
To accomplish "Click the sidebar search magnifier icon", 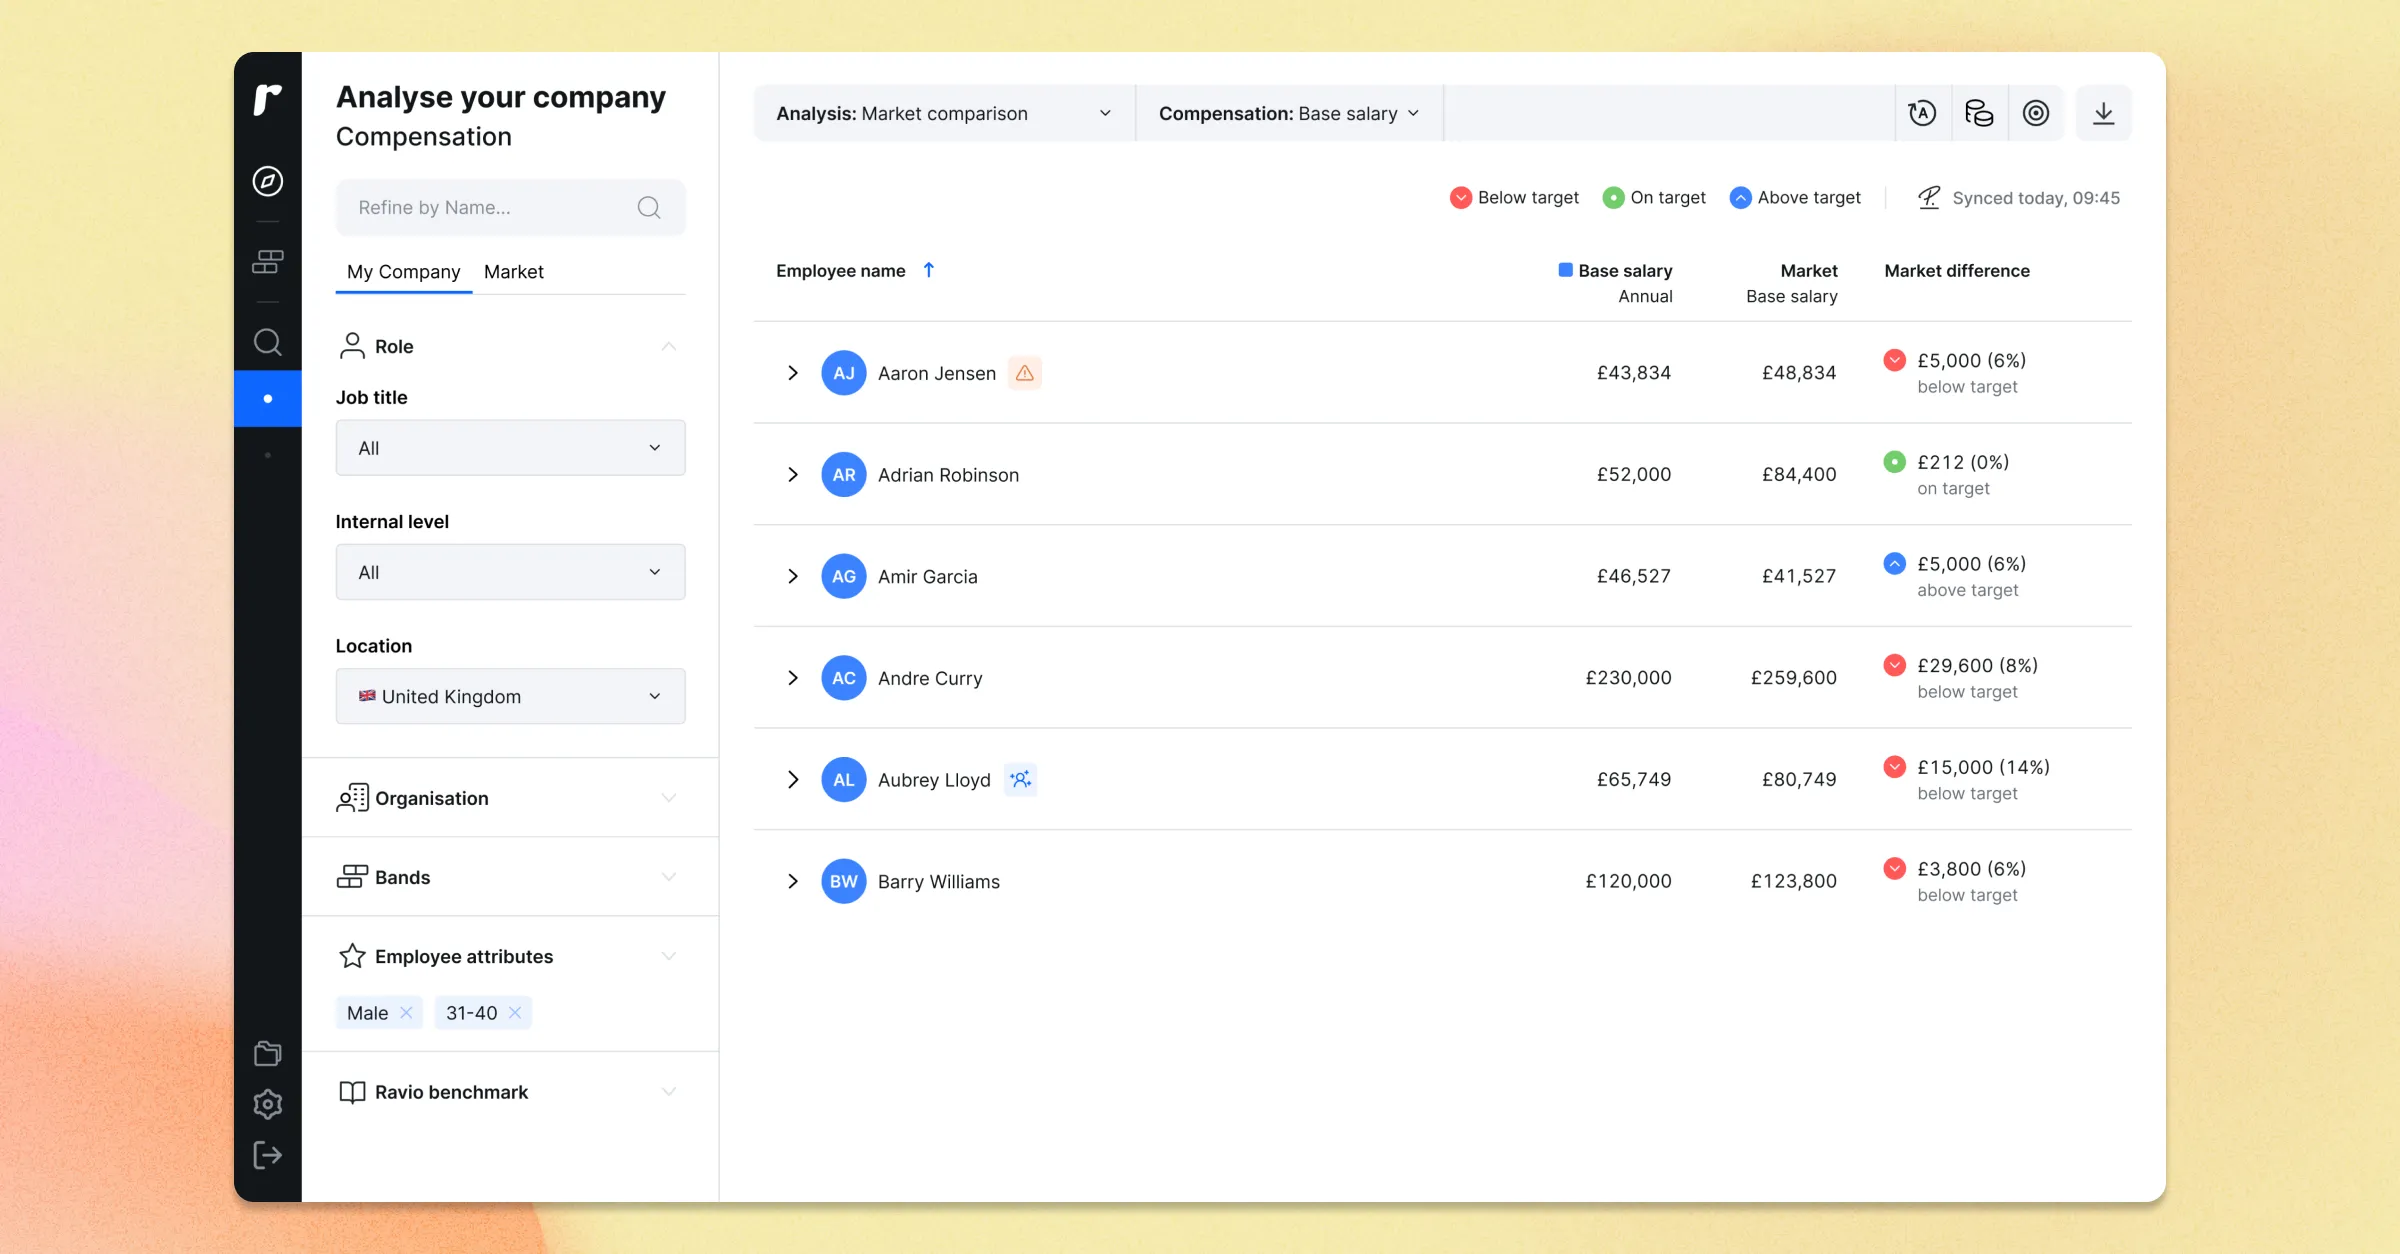I will tap(267, 342).
